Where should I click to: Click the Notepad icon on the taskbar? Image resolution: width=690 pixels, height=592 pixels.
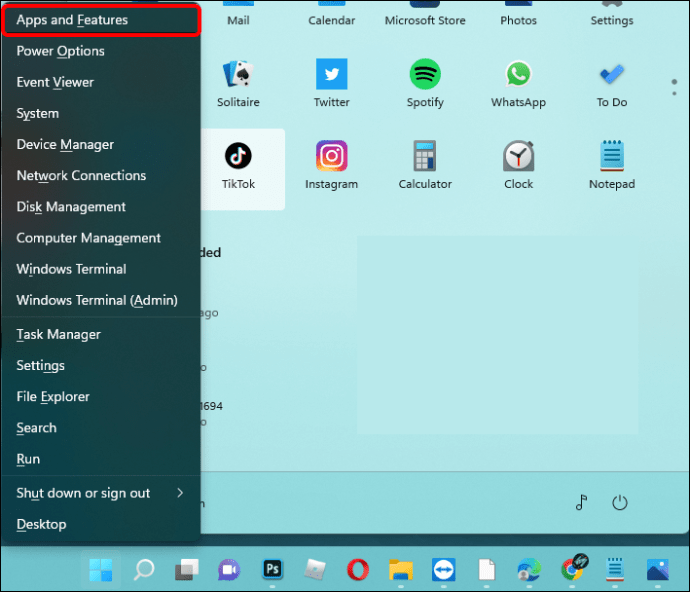(615, 570)
